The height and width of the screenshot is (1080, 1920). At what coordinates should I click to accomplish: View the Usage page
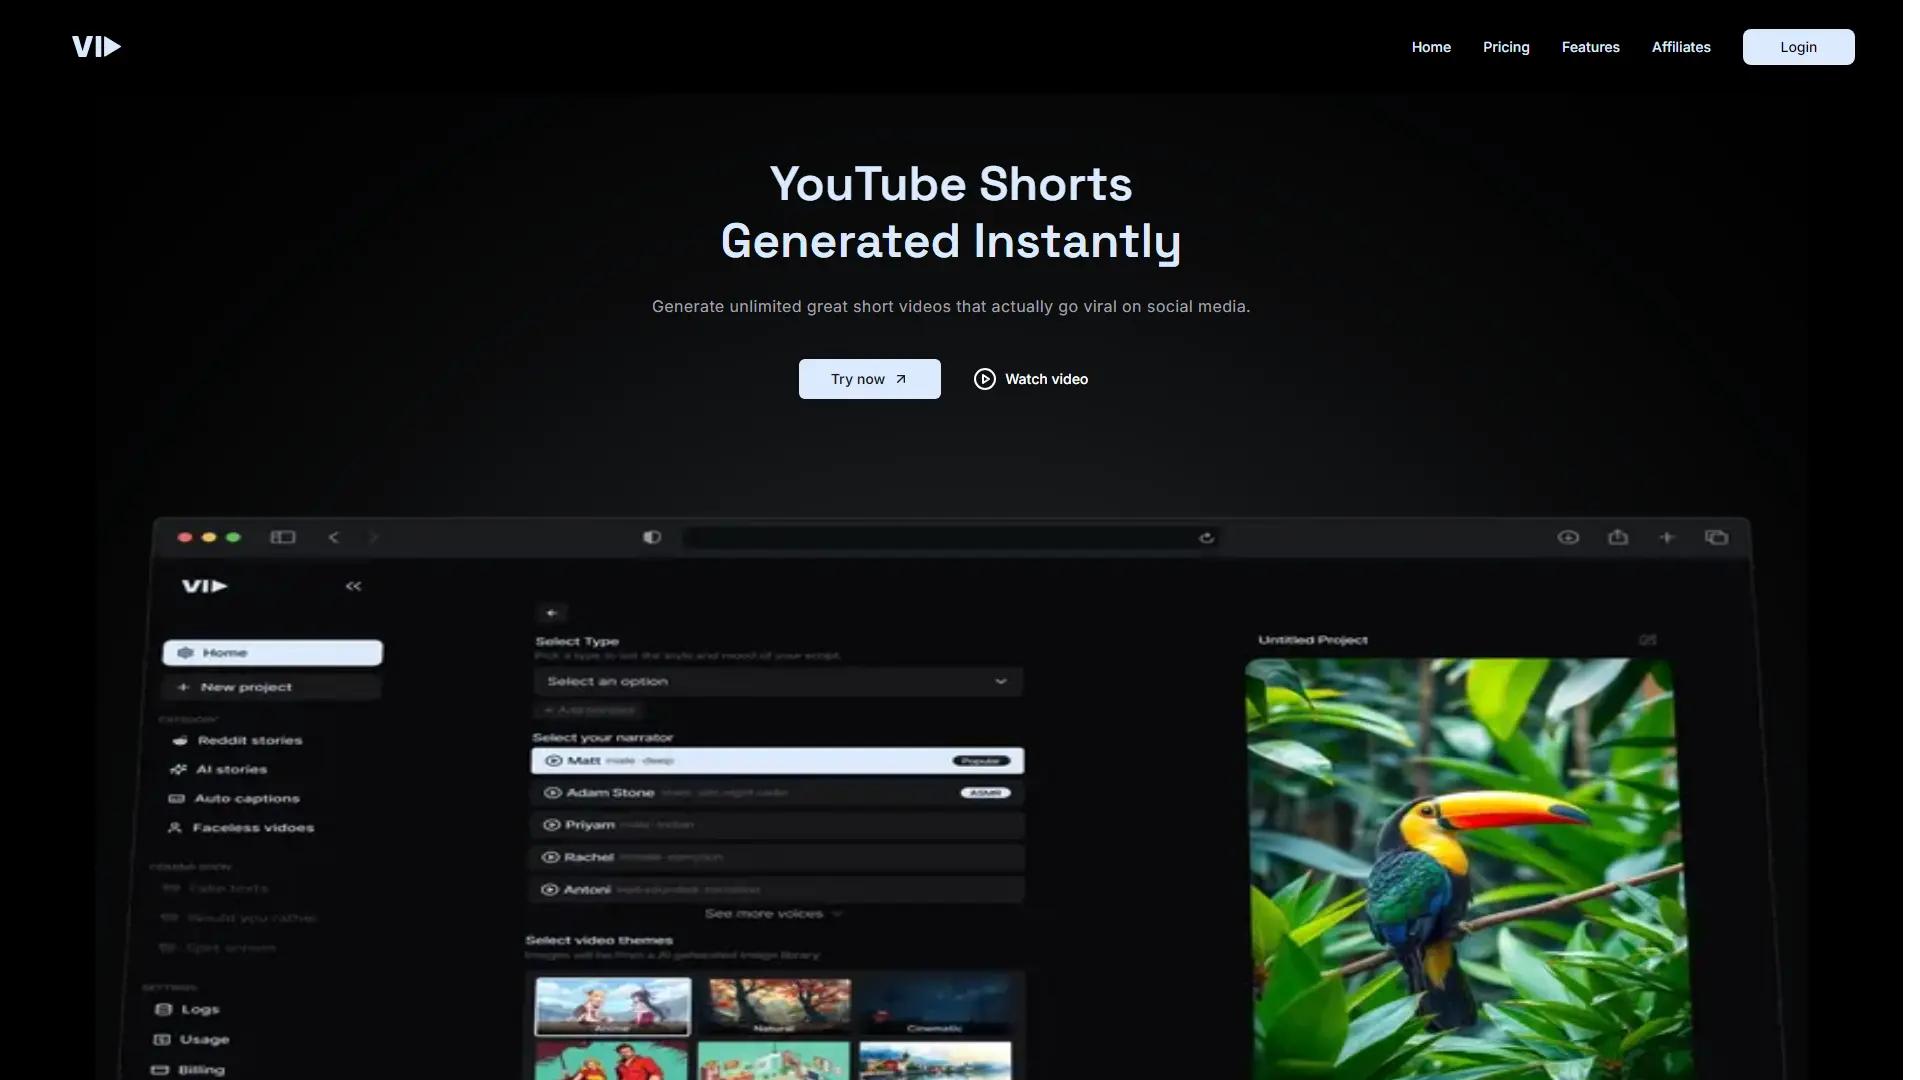[x=204, y=1039]
